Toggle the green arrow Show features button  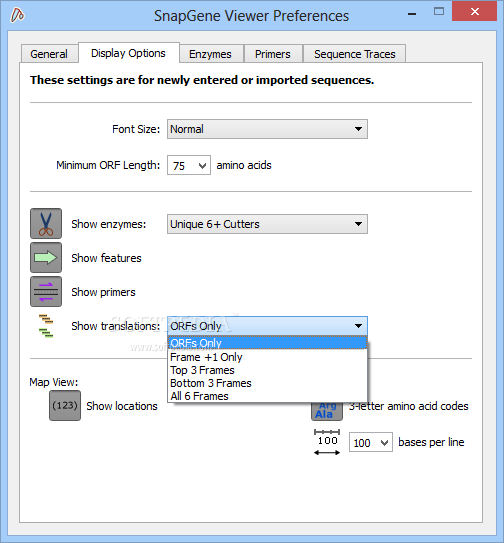[46, 257]
